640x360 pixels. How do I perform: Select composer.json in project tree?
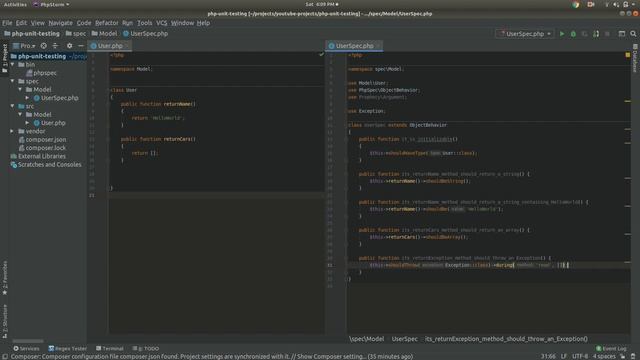pos(42,140)
